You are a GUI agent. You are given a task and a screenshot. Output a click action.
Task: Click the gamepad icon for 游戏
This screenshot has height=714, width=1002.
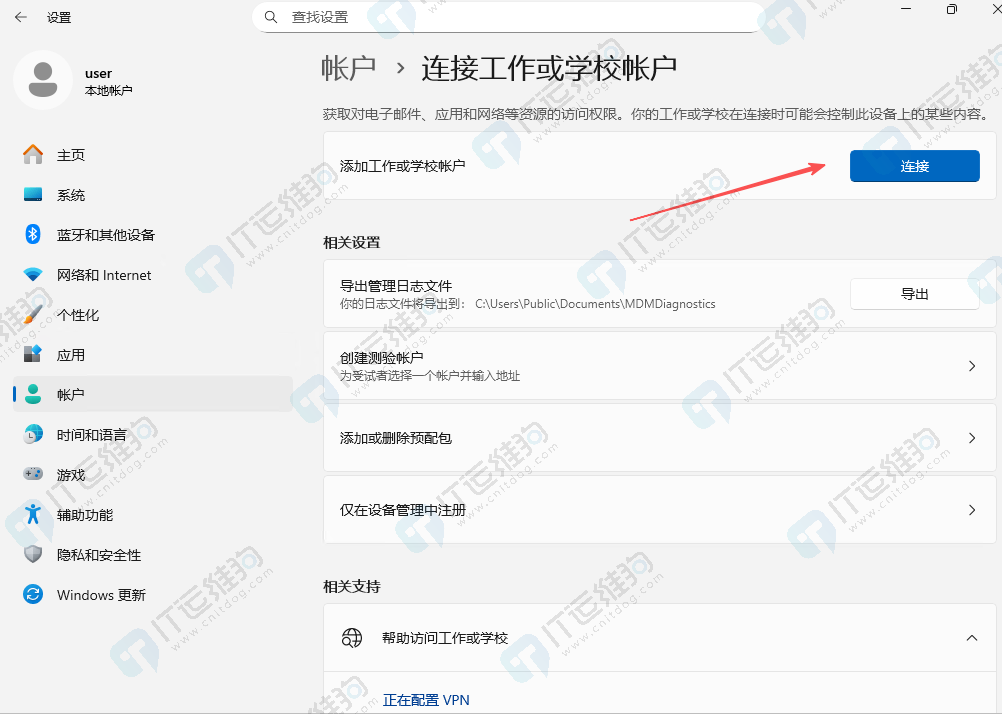(33, 474)
